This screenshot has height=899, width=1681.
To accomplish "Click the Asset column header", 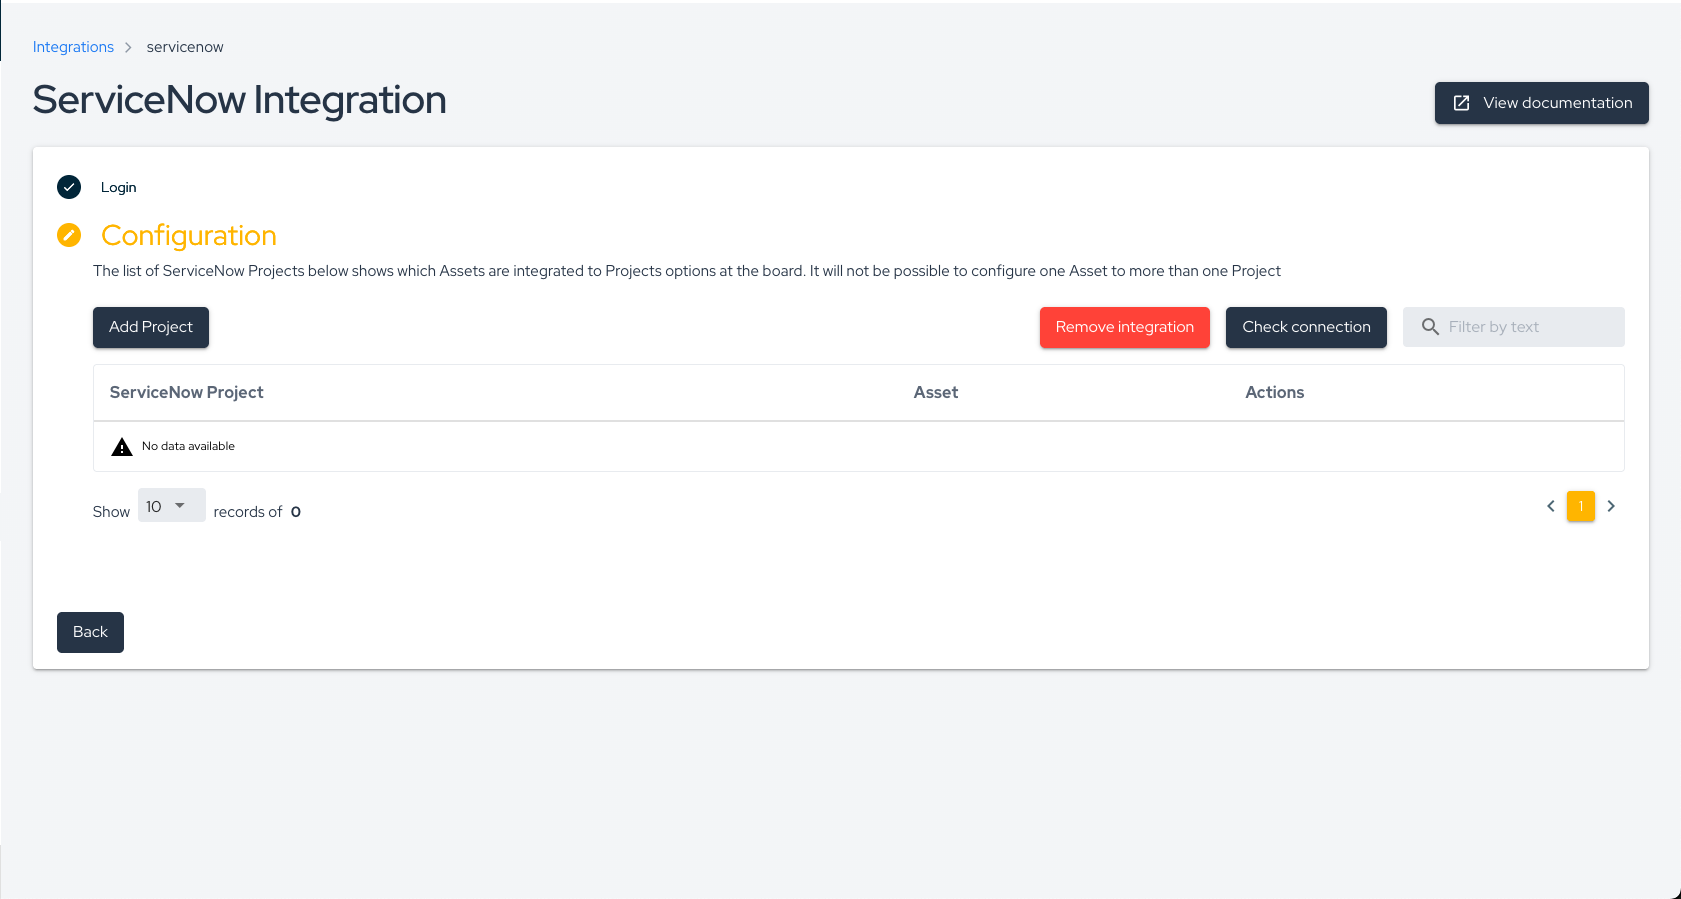I will pos(935,392).
